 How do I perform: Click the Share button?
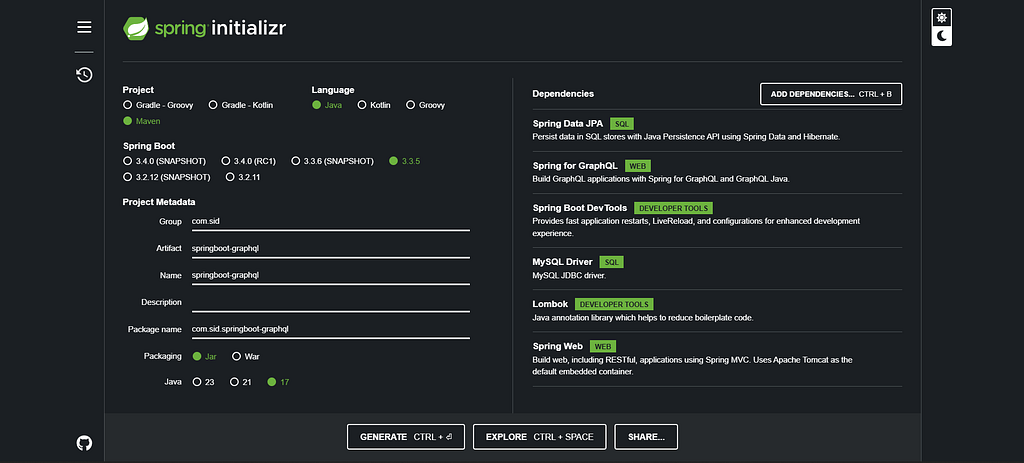tap(646, 437)
